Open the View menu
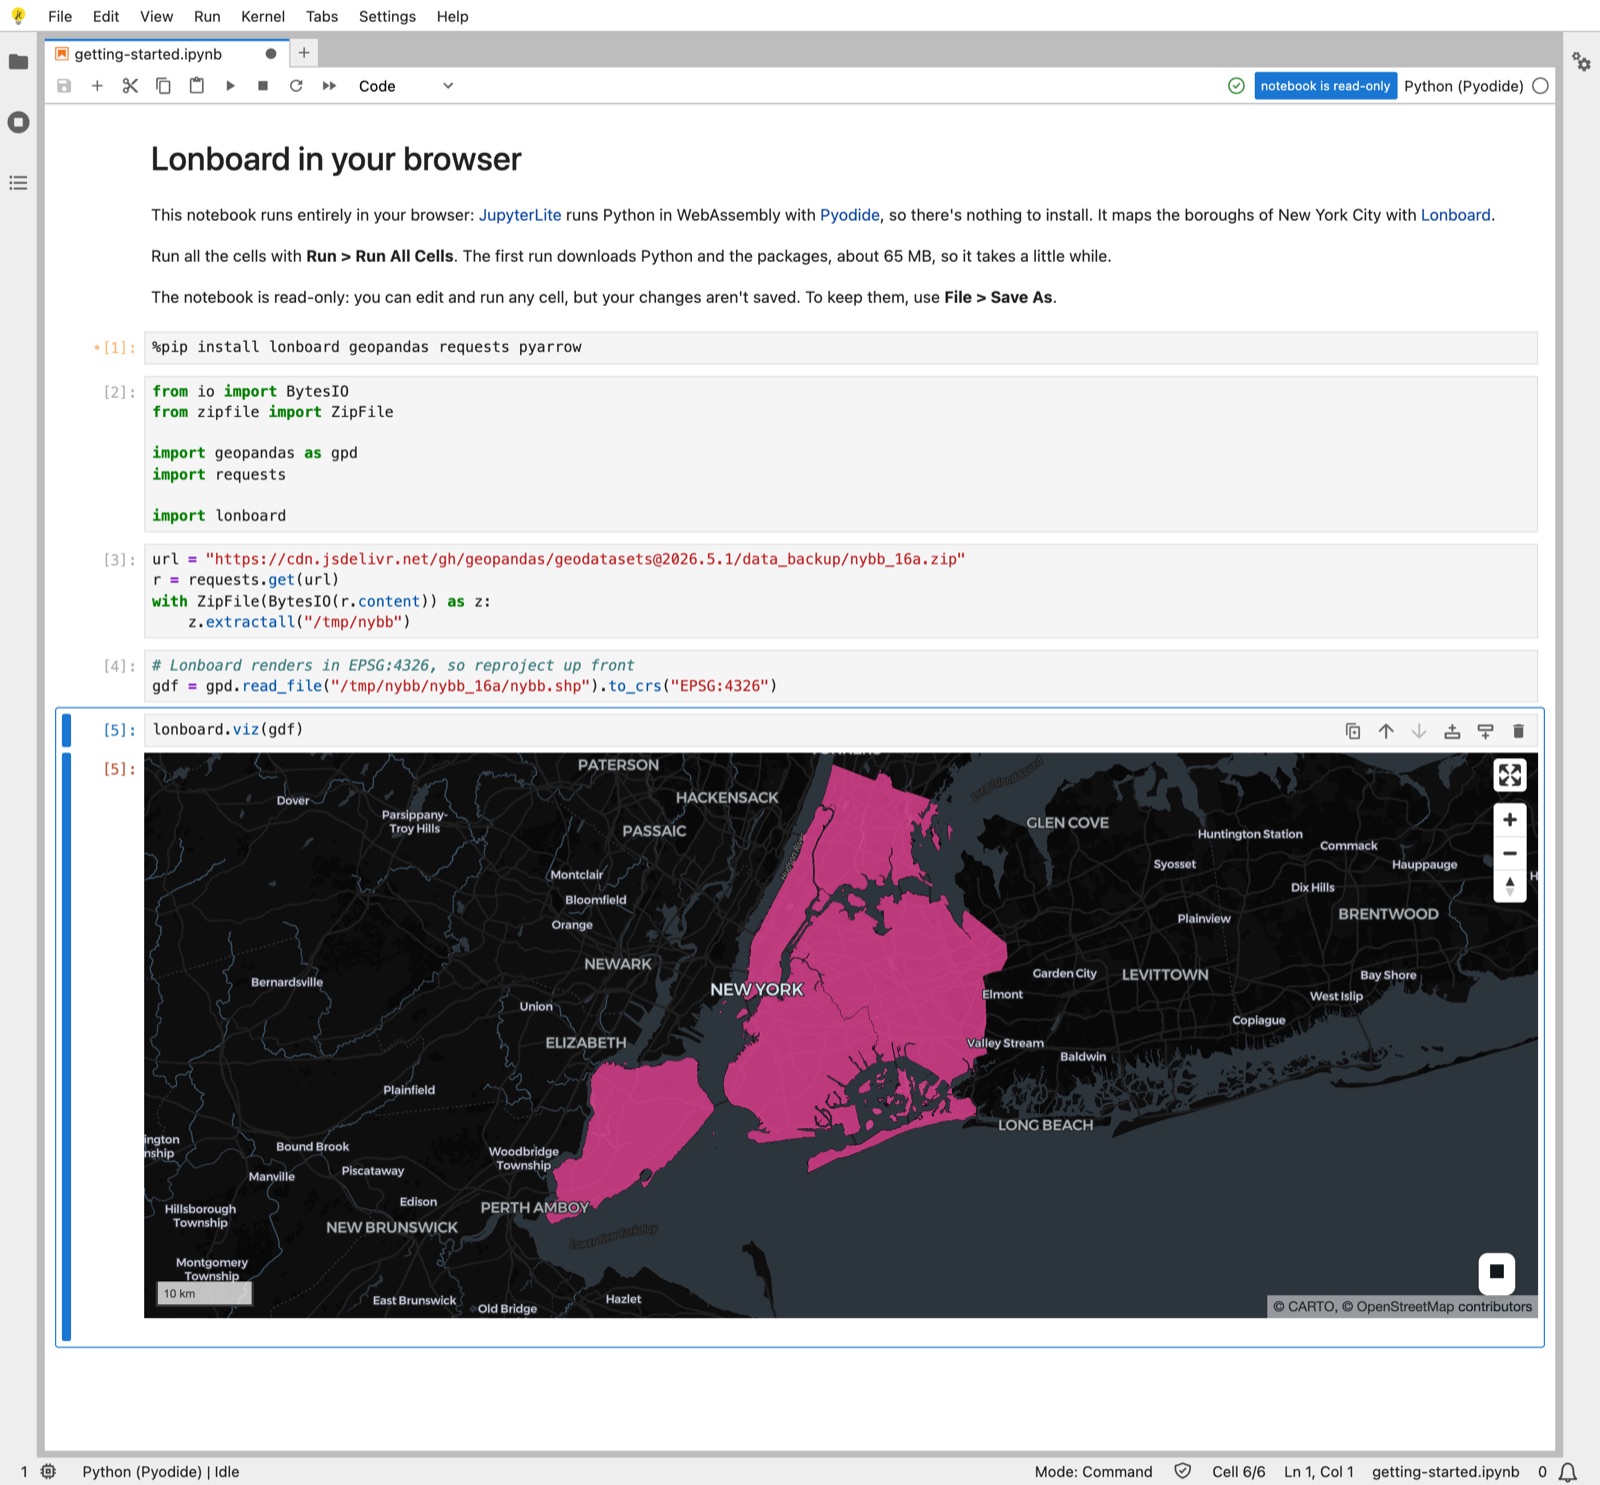This screenshot has width=1600, height=1485. pos(156,16)
